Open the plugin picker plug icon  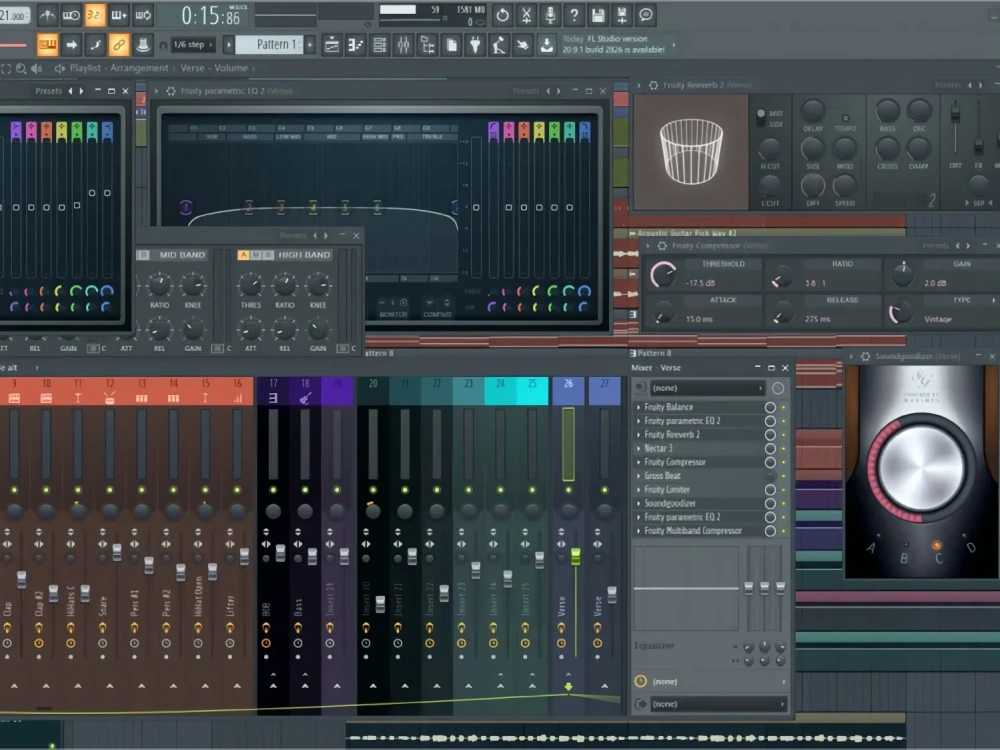(475, 45)
